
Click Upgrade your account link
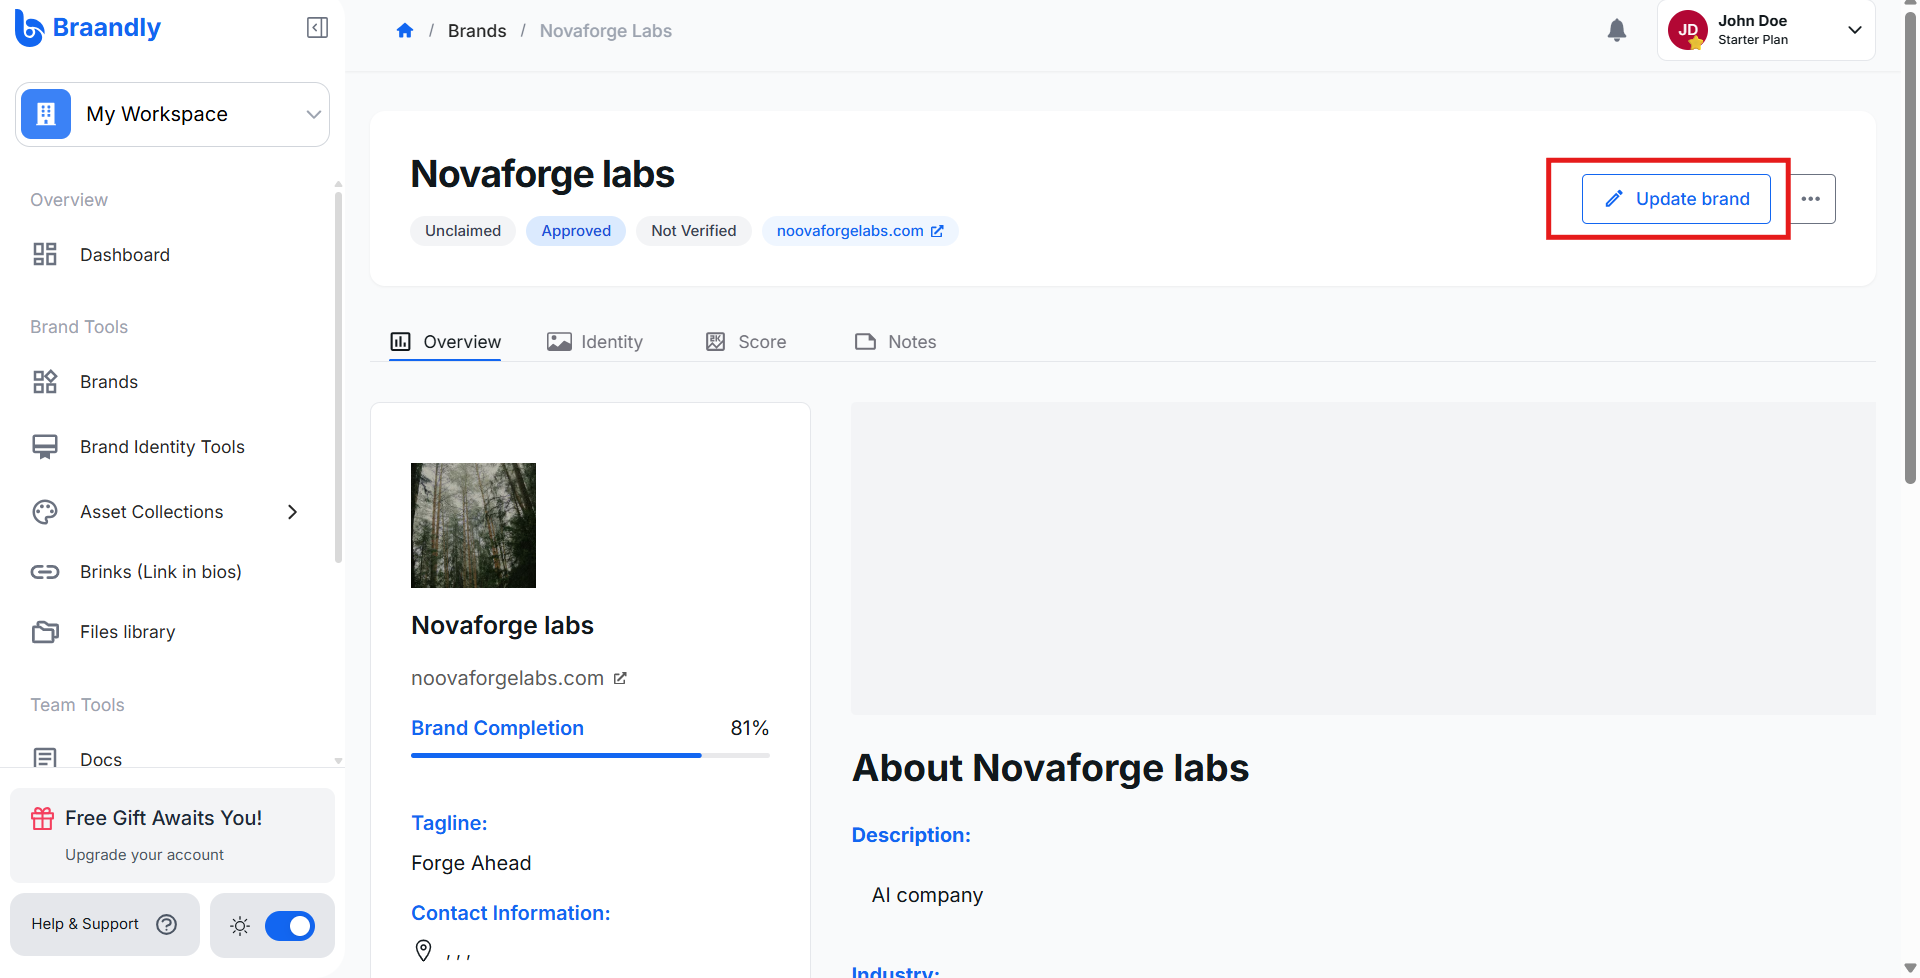click(x=145, y=855)
